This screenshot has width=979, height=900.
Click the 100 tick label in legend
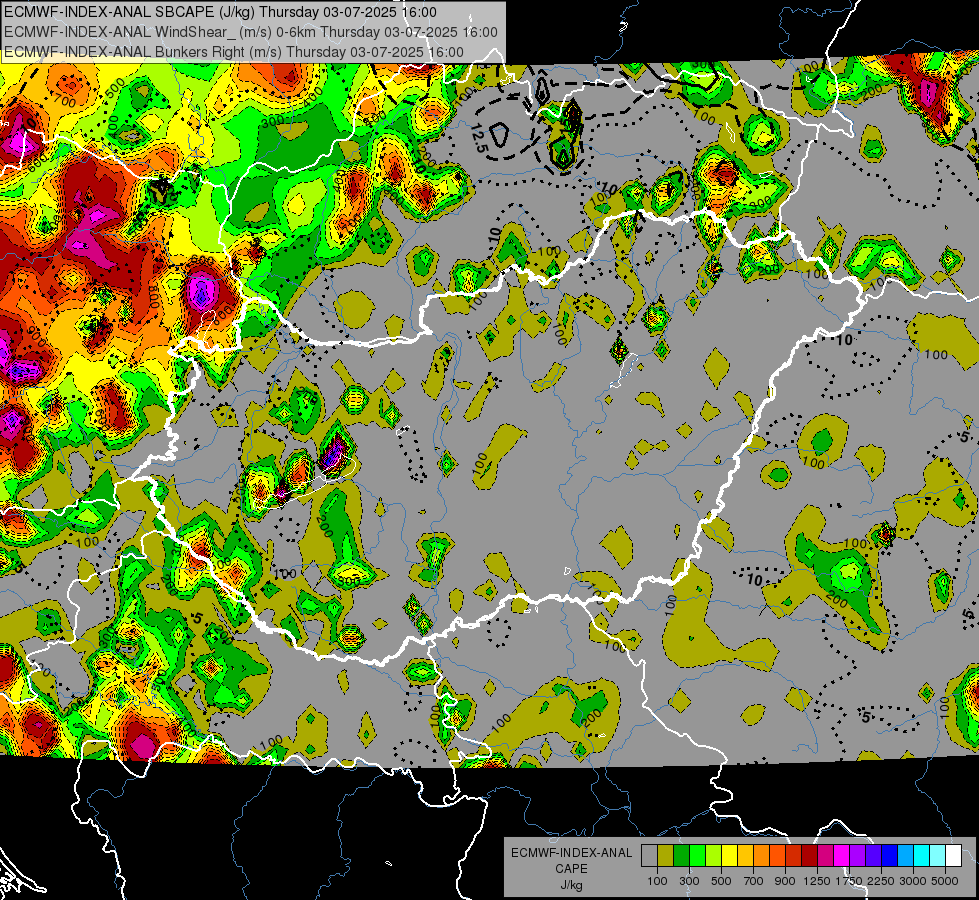pyautogui.click(x=657, y=881)
